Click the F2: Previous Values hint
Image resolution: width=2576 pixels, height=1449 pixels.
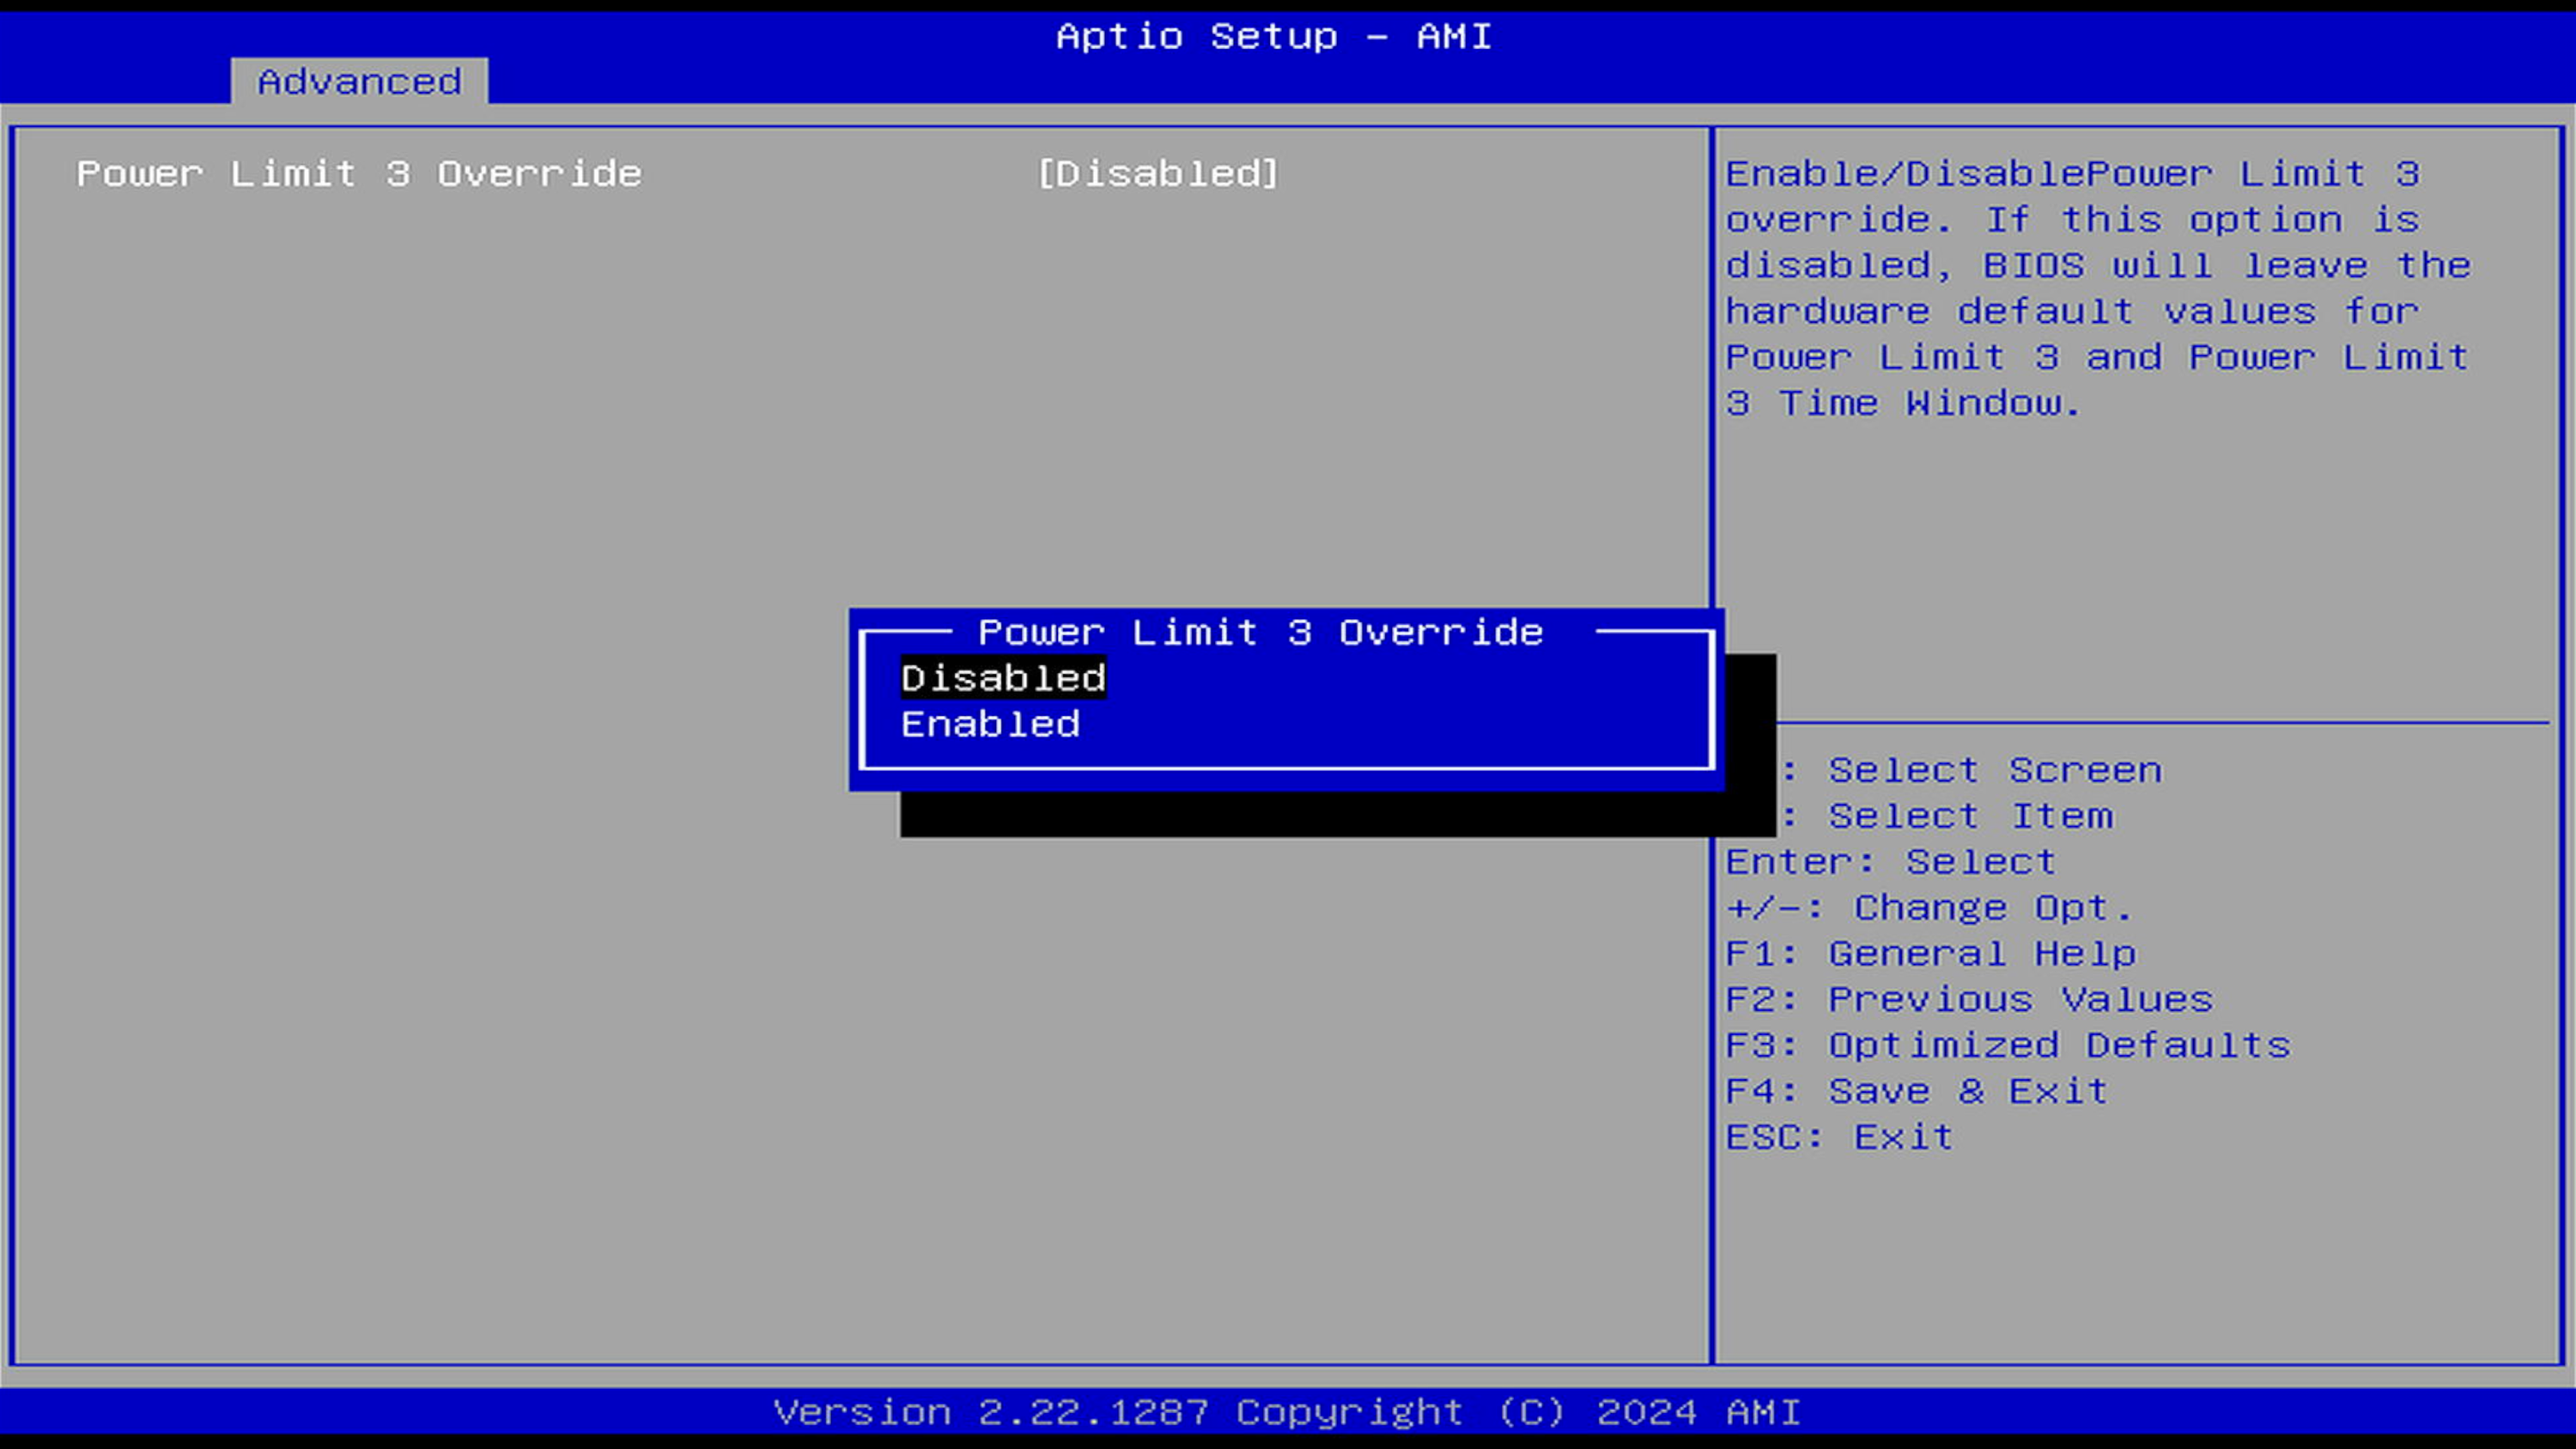(x=1968, y=999)
